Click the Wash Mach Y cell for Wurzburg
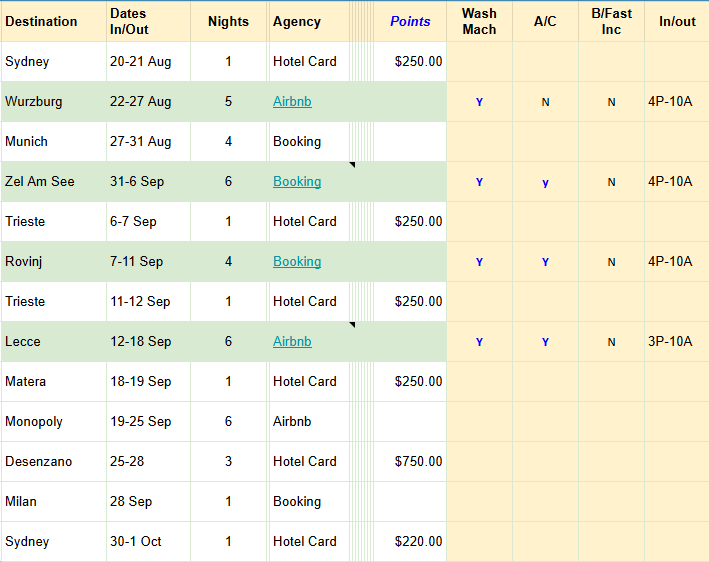Screen dimensions: 709x562 479,102
